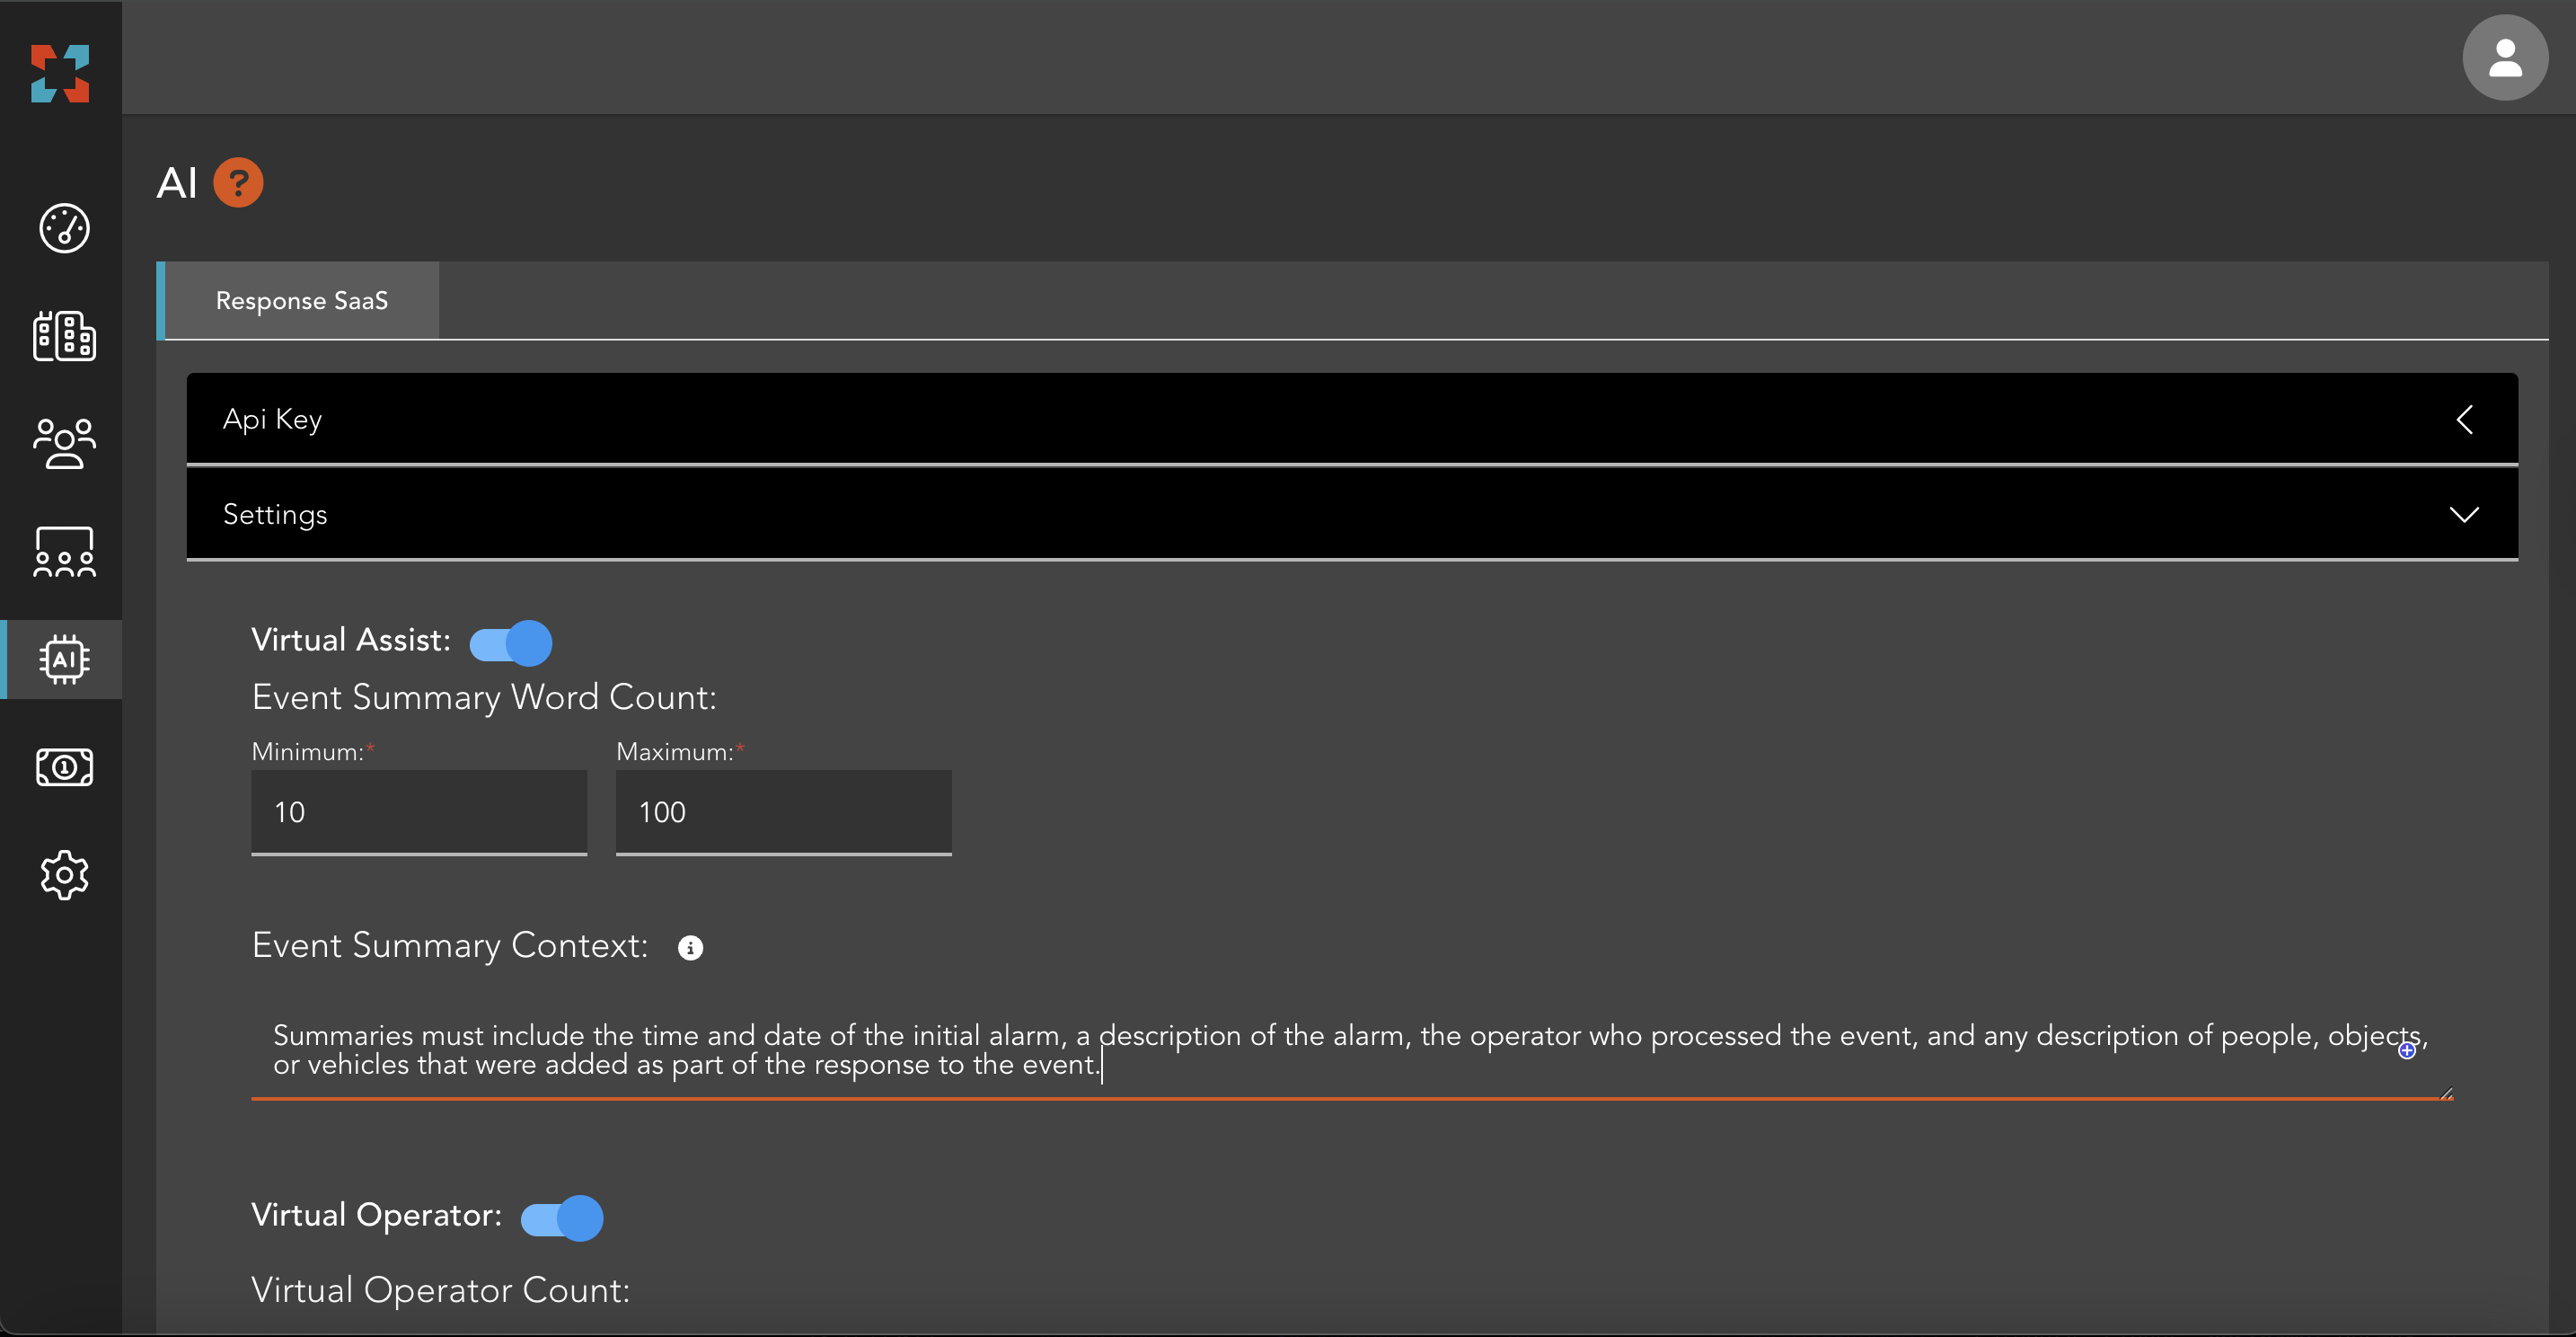The image size is (2576, 1337).
Task: Enable the Virtual Assist toggle
Action: coord(511,643)
